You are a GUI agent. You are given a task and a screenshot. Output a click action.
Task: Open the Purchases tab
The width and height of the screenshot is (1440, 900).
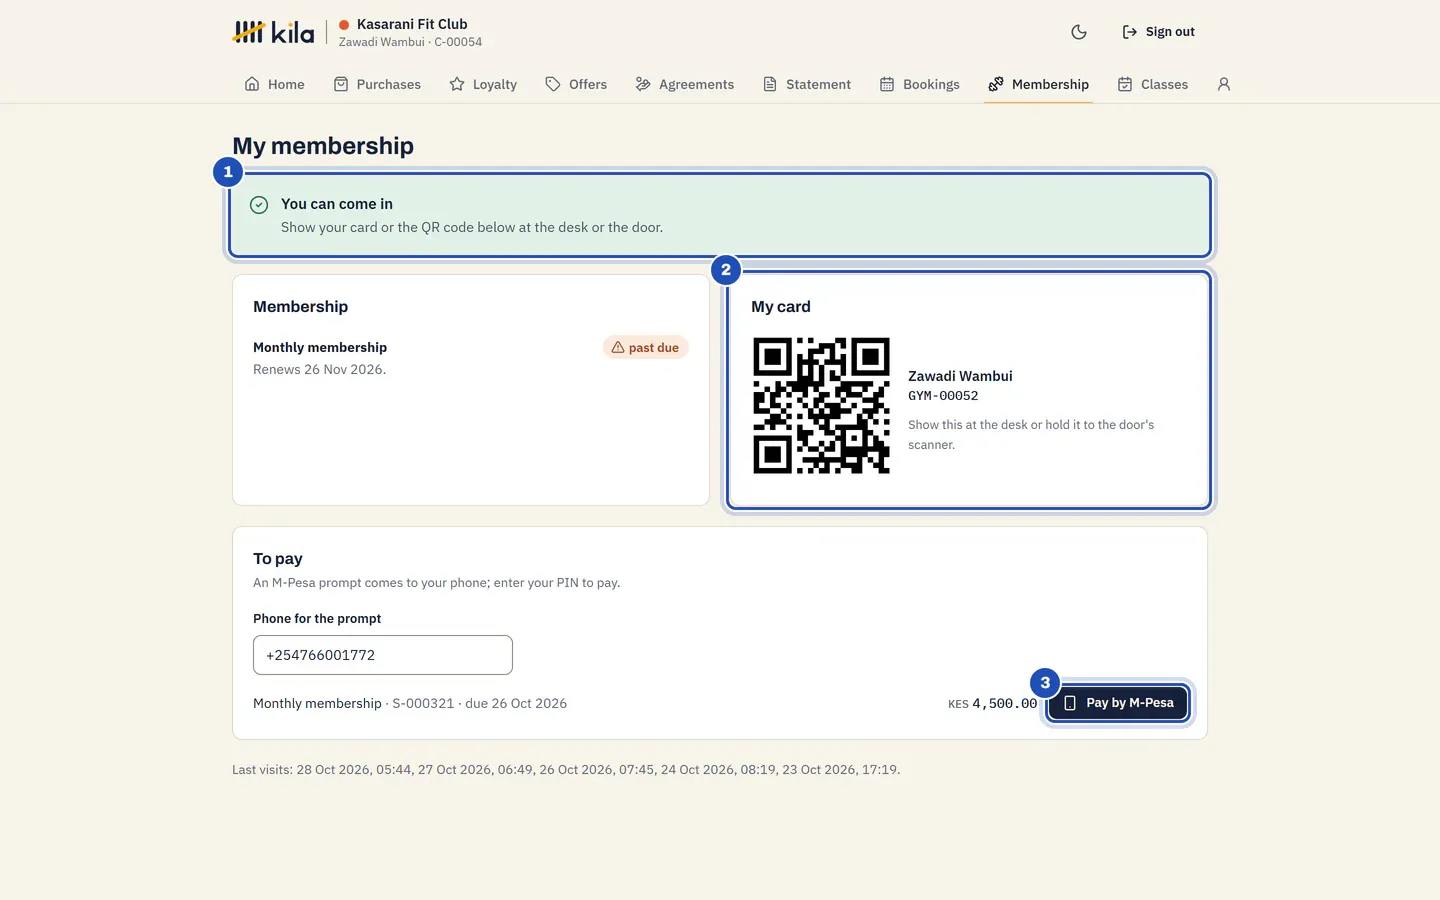point(377,84)
